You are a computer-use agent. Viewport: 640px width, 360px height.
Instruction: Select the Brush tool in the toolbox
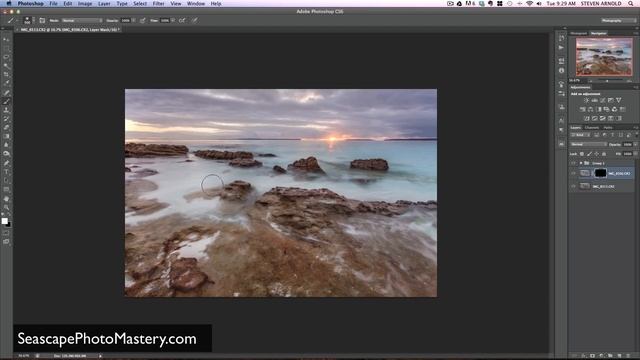point(6,101)
